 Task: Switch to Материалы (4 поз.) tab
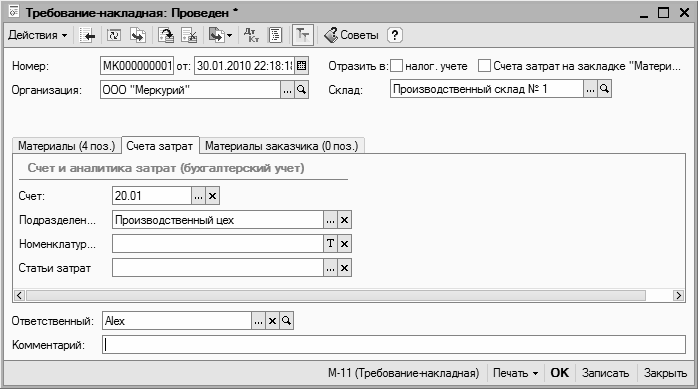[x=67, y=146]
